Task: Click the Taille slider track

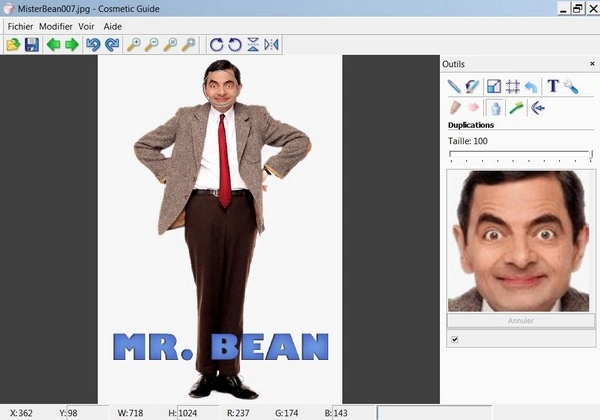Action: coord(520,155)
